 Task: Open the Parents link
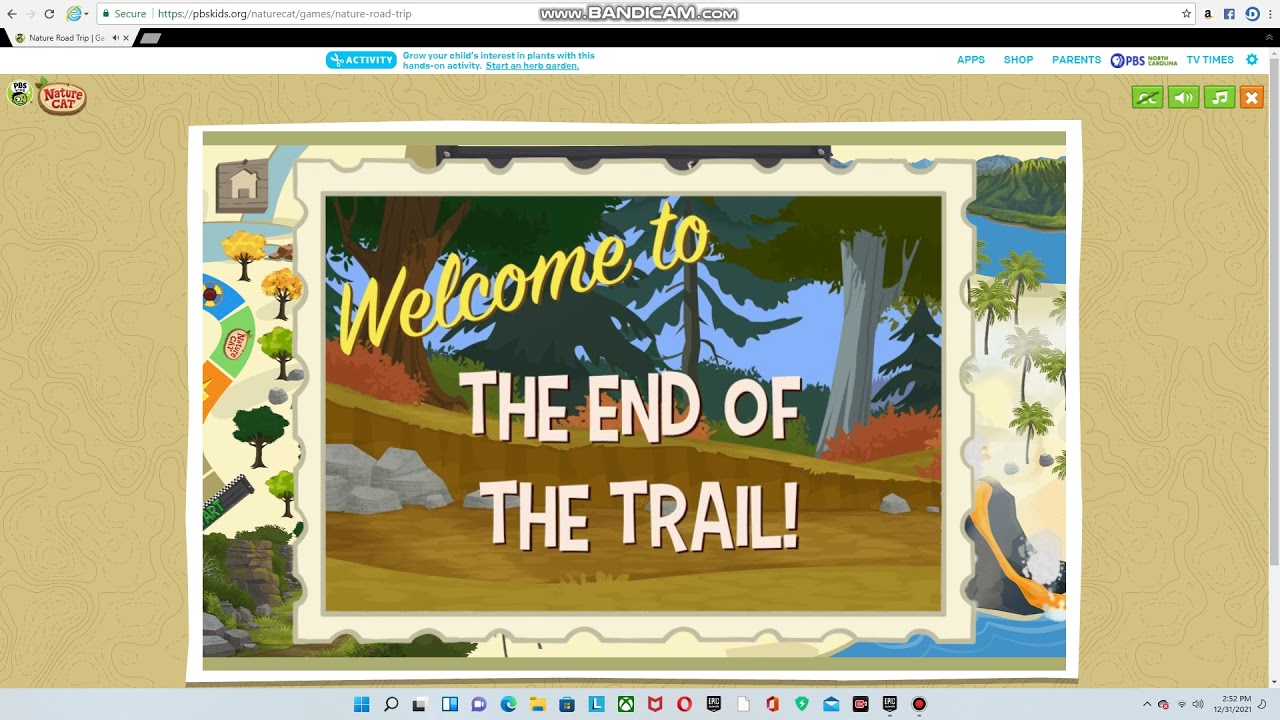(1076, 60)
